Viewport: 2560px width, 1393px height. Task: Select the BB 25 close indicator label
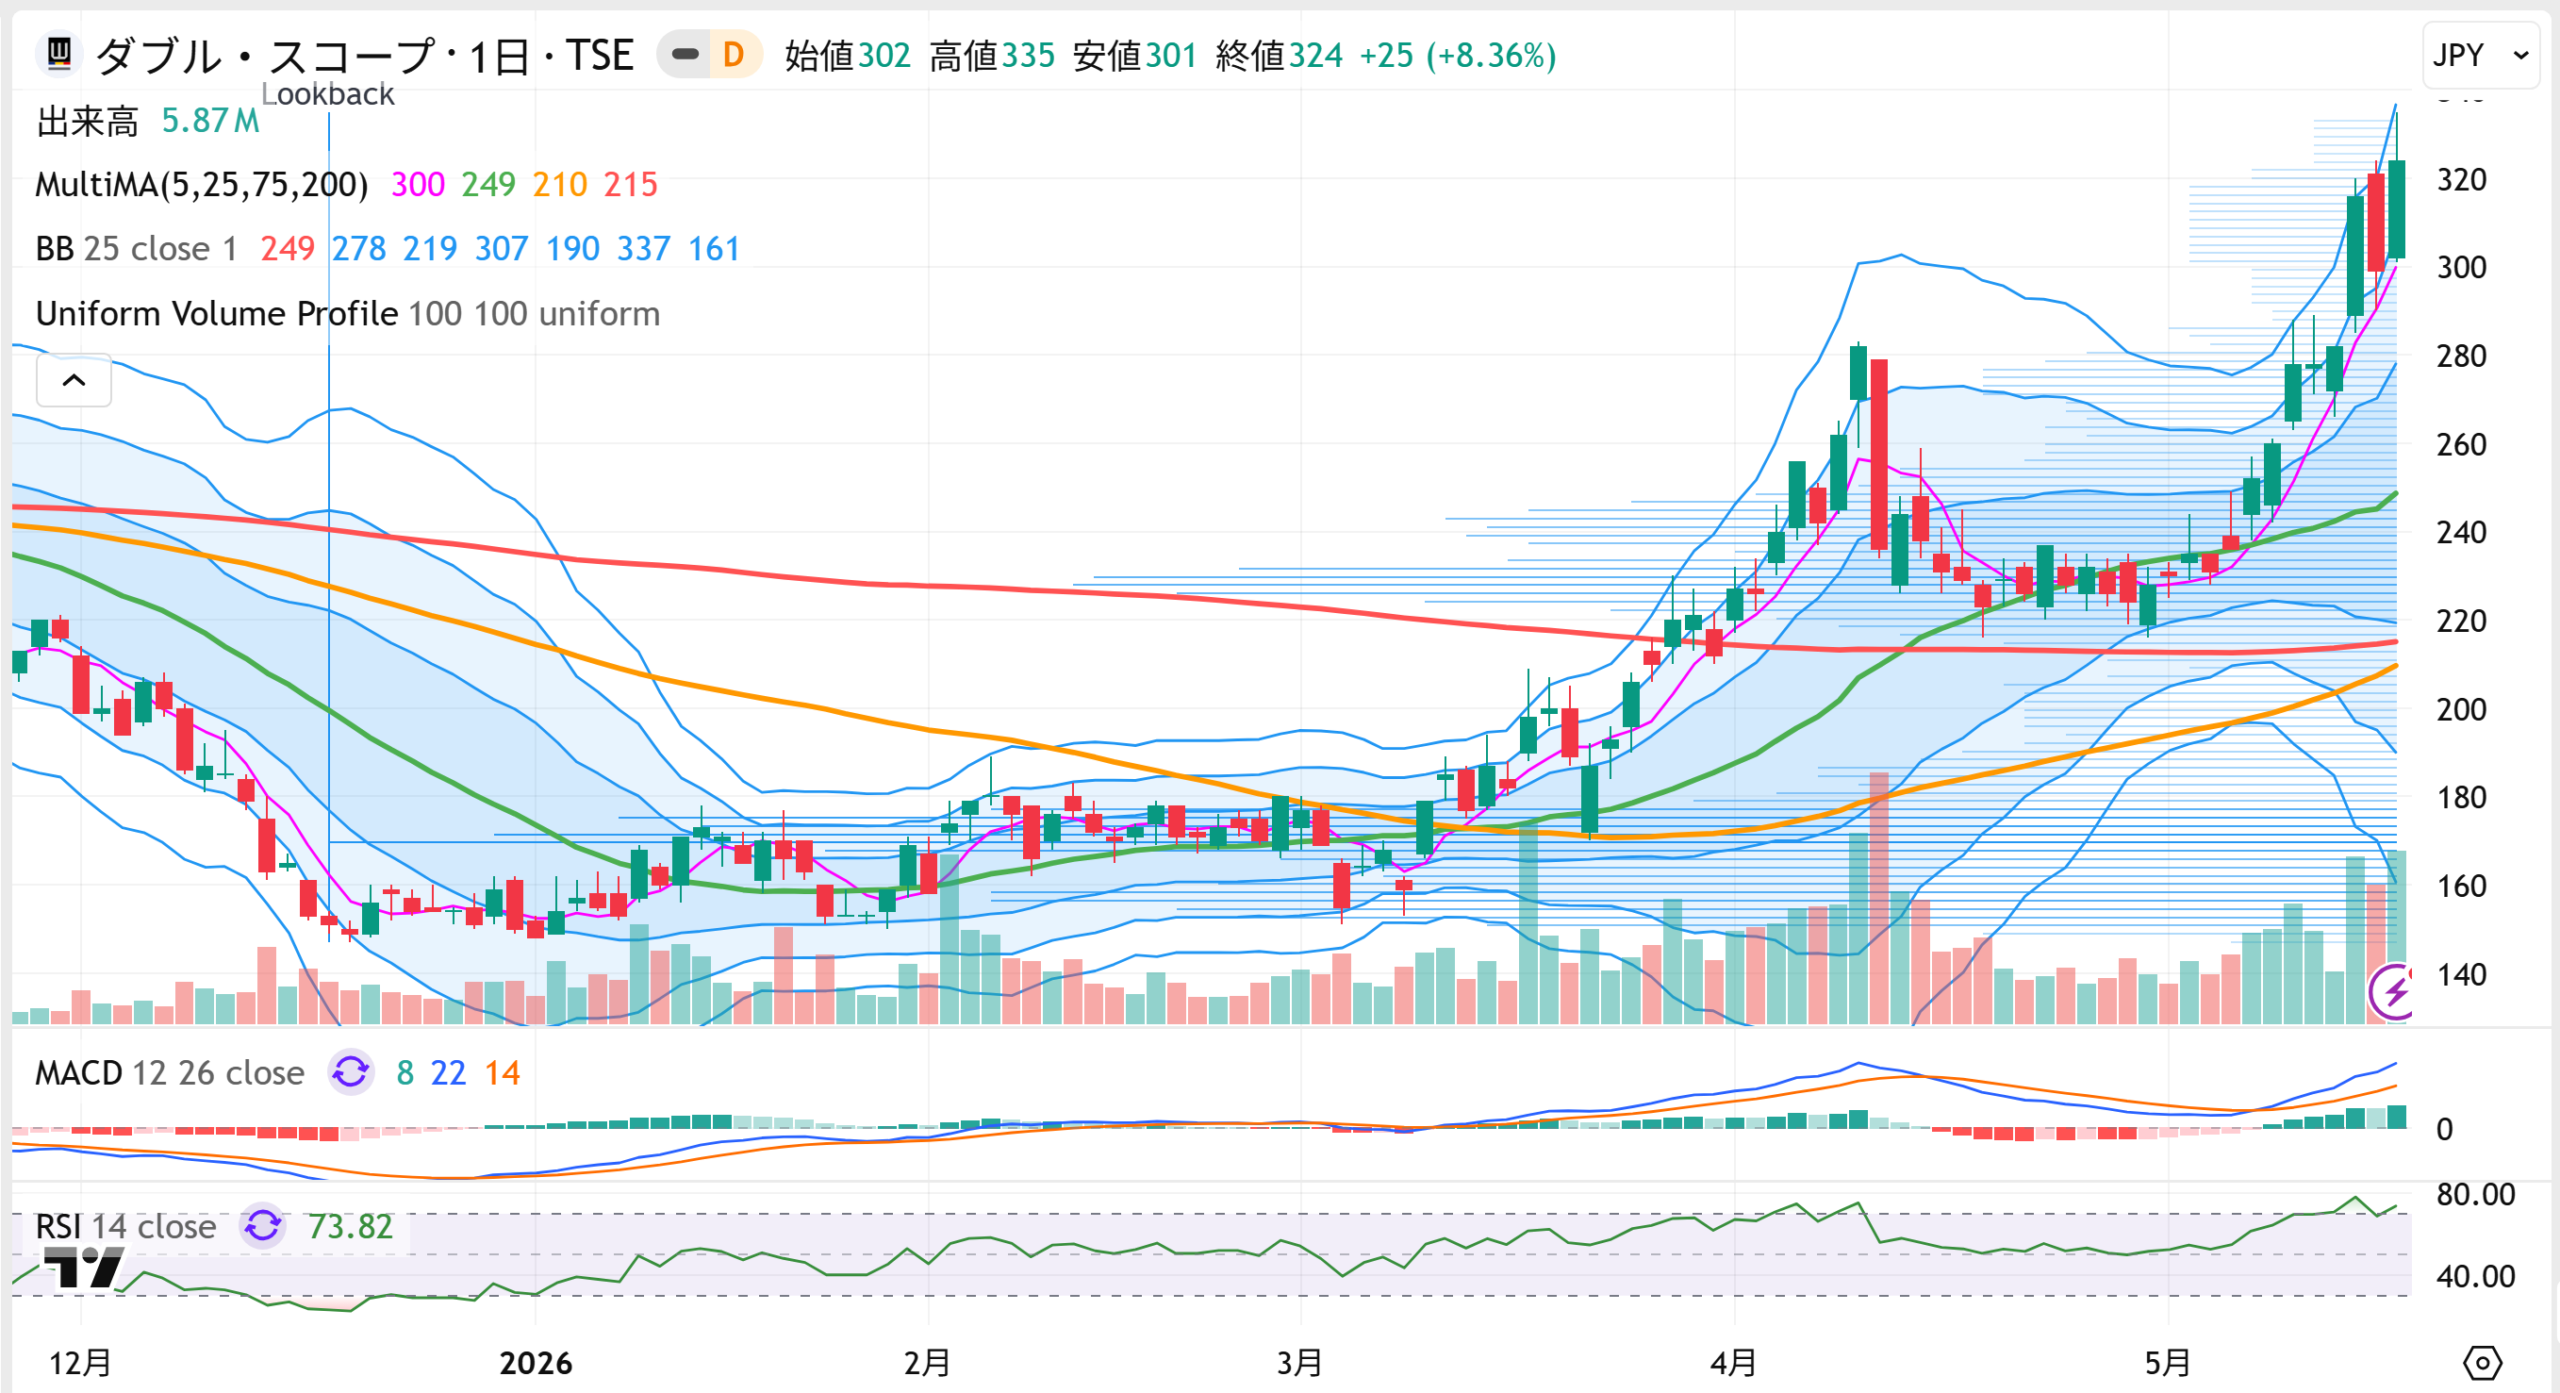(136, 248)
